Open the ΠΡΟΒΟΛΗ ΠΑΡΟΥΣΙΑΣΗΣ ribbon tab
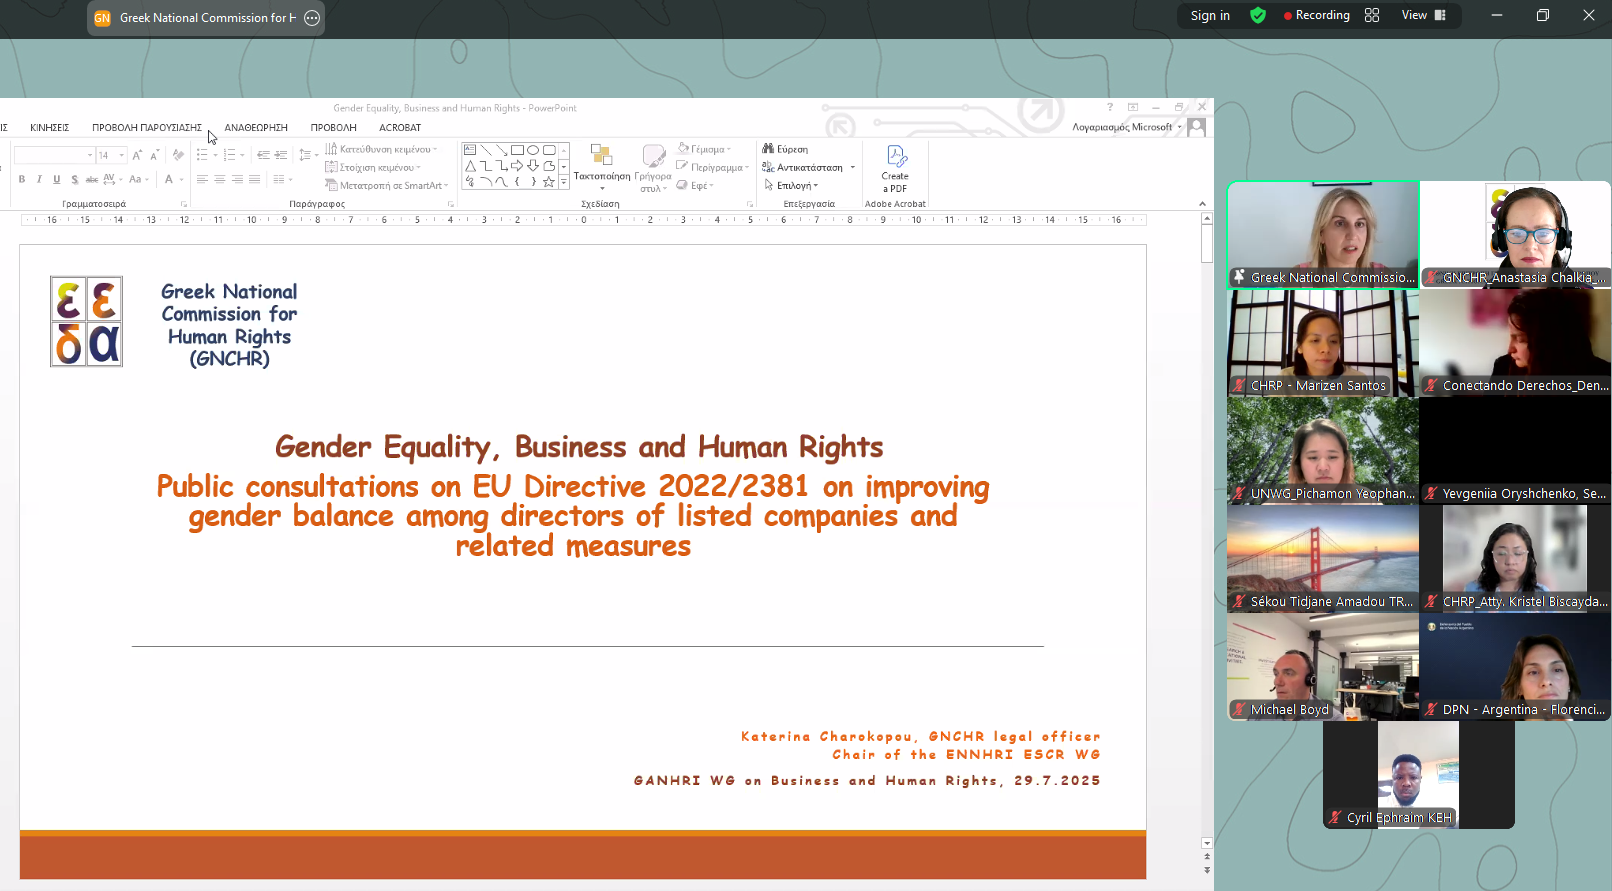The width and height of the screenshot is (1612, 891). tap(147, 128)
